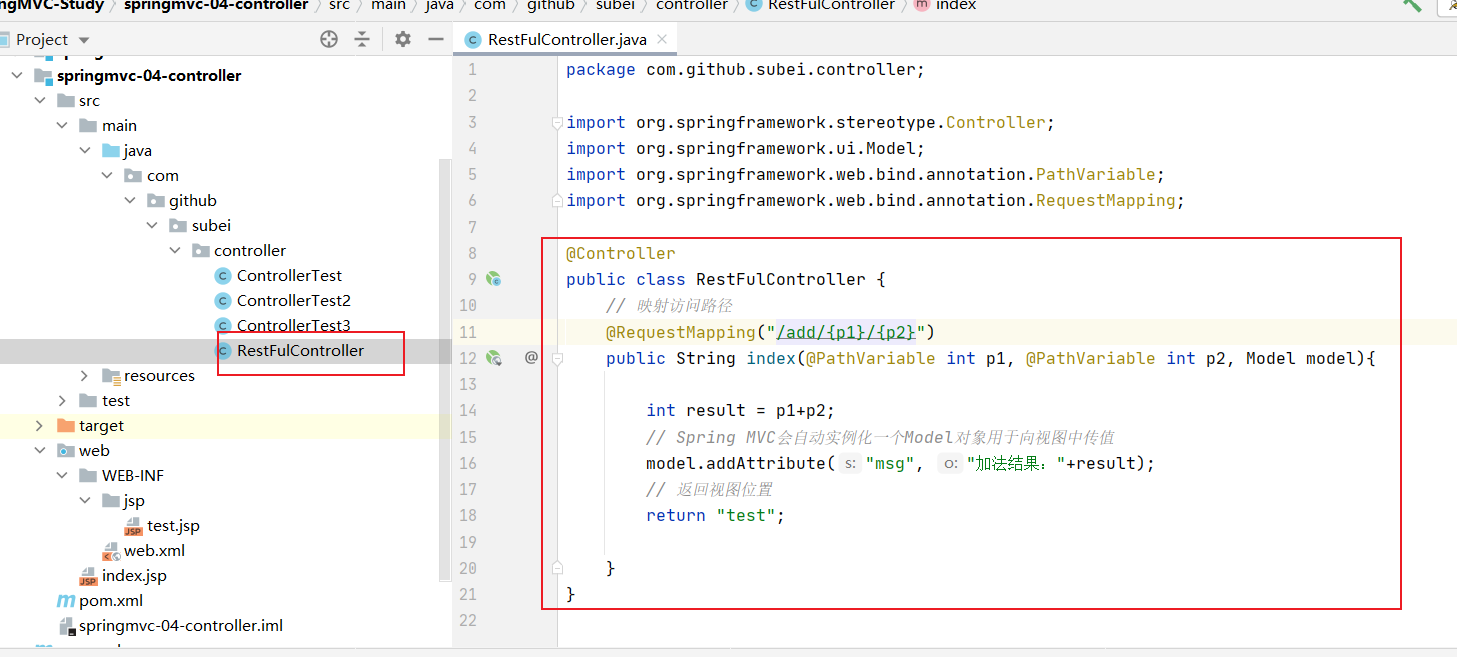Click the locate-in-project crosshair icon
The width and height of the screenshot is (1457, 657).
point(329,39)
